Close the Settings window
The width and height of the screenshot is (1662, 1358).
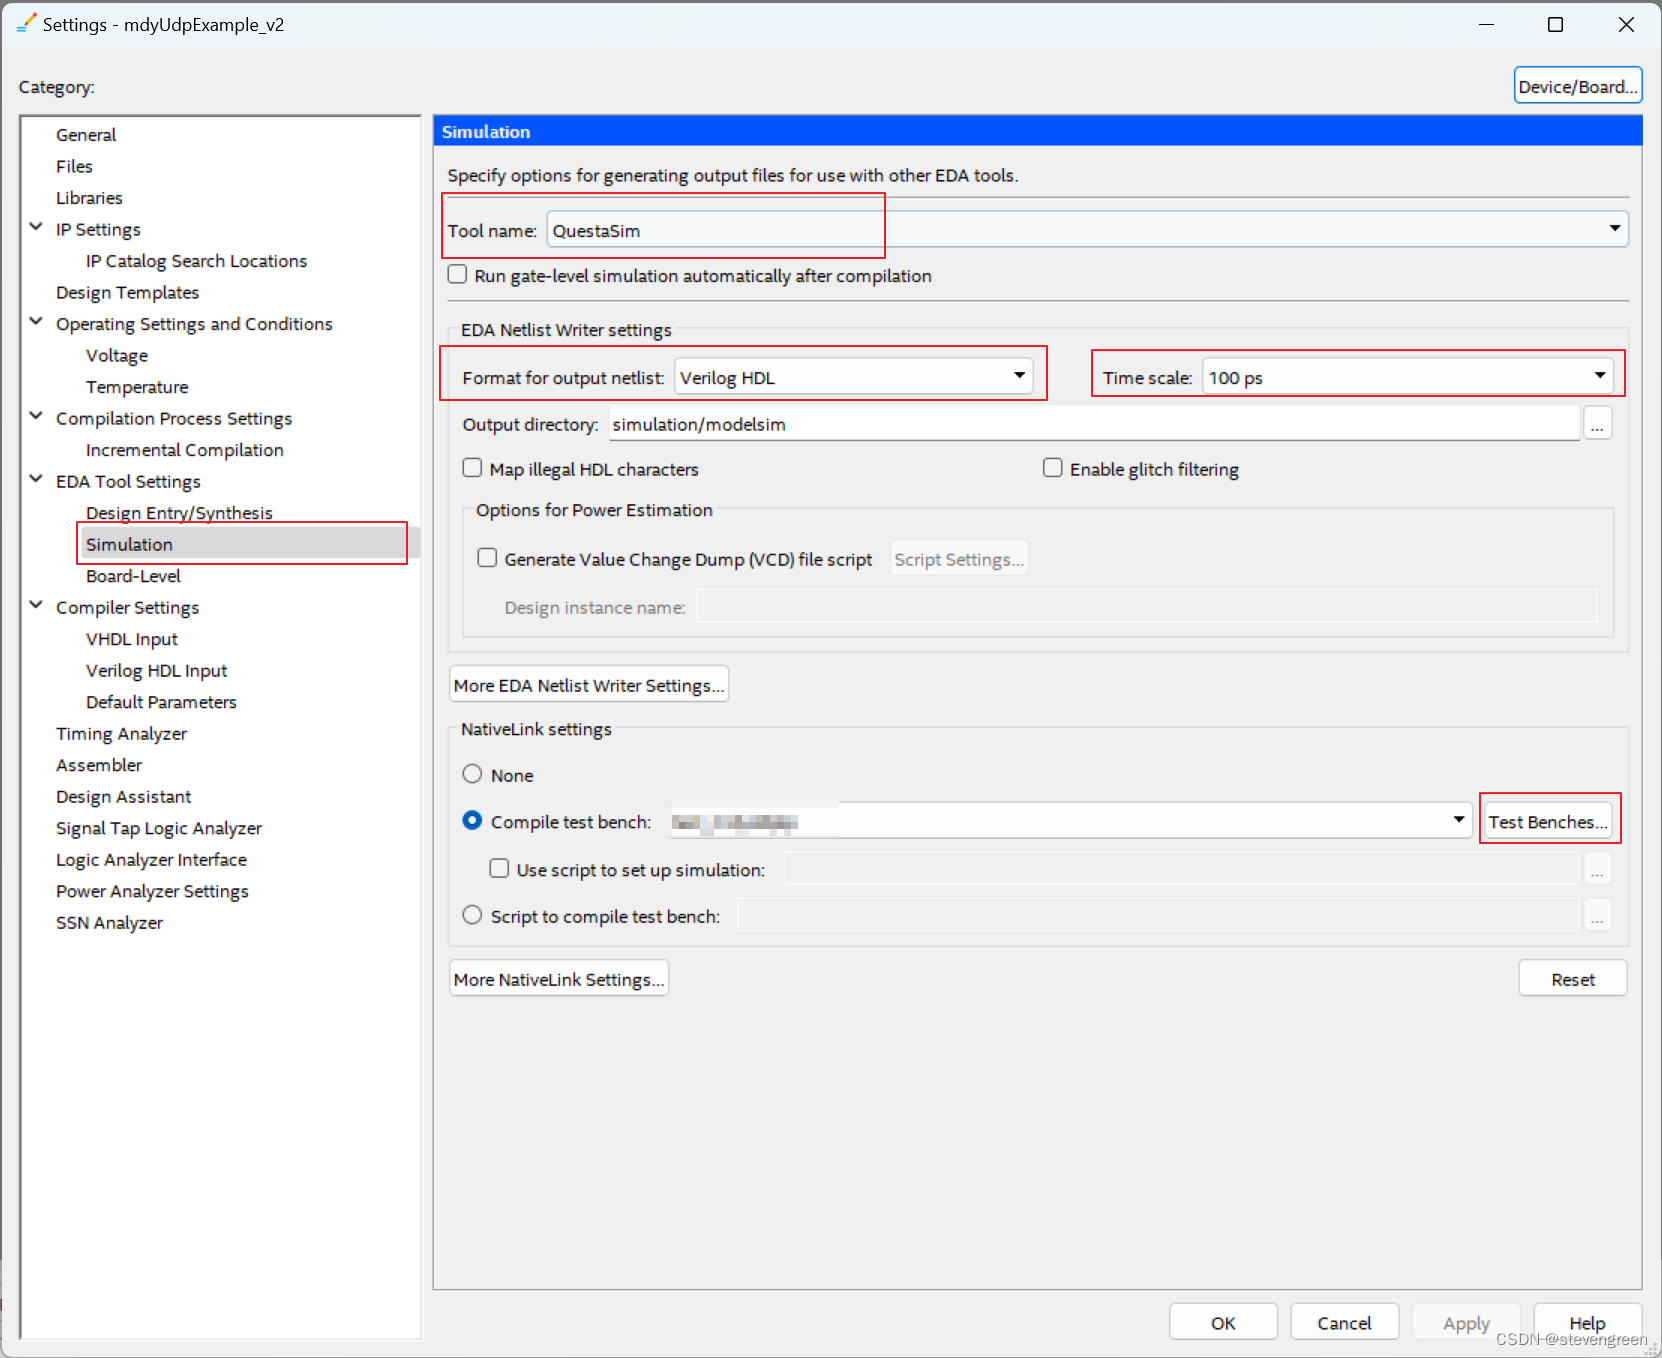1626,24
